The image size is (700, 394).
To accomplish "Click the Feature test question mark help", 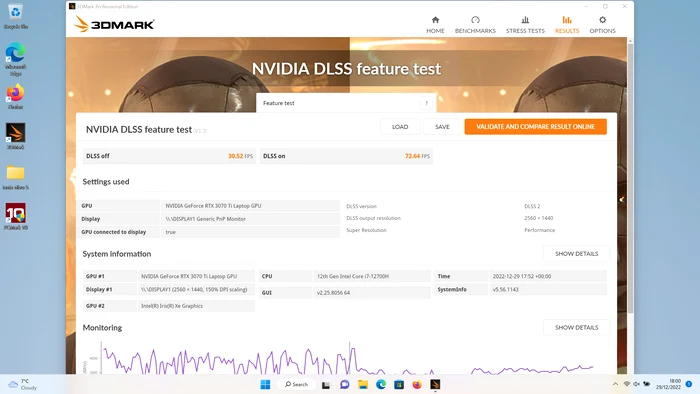I will coord(426,103).
